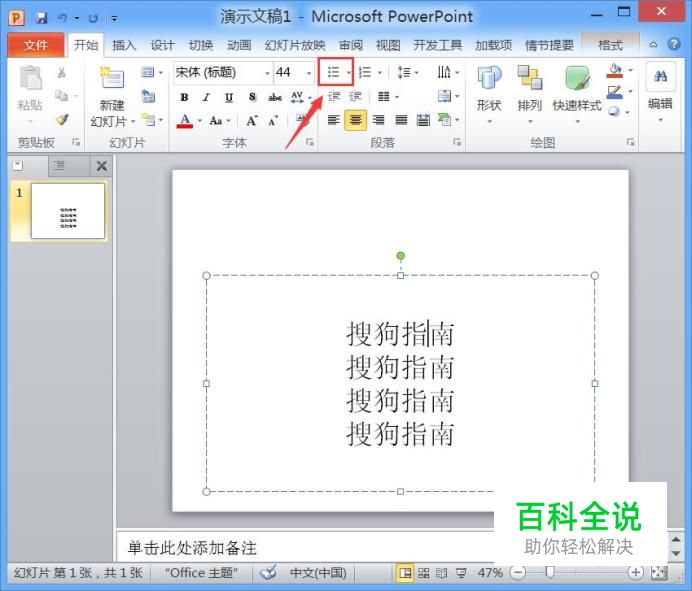Toggle underline formatting

229,98
